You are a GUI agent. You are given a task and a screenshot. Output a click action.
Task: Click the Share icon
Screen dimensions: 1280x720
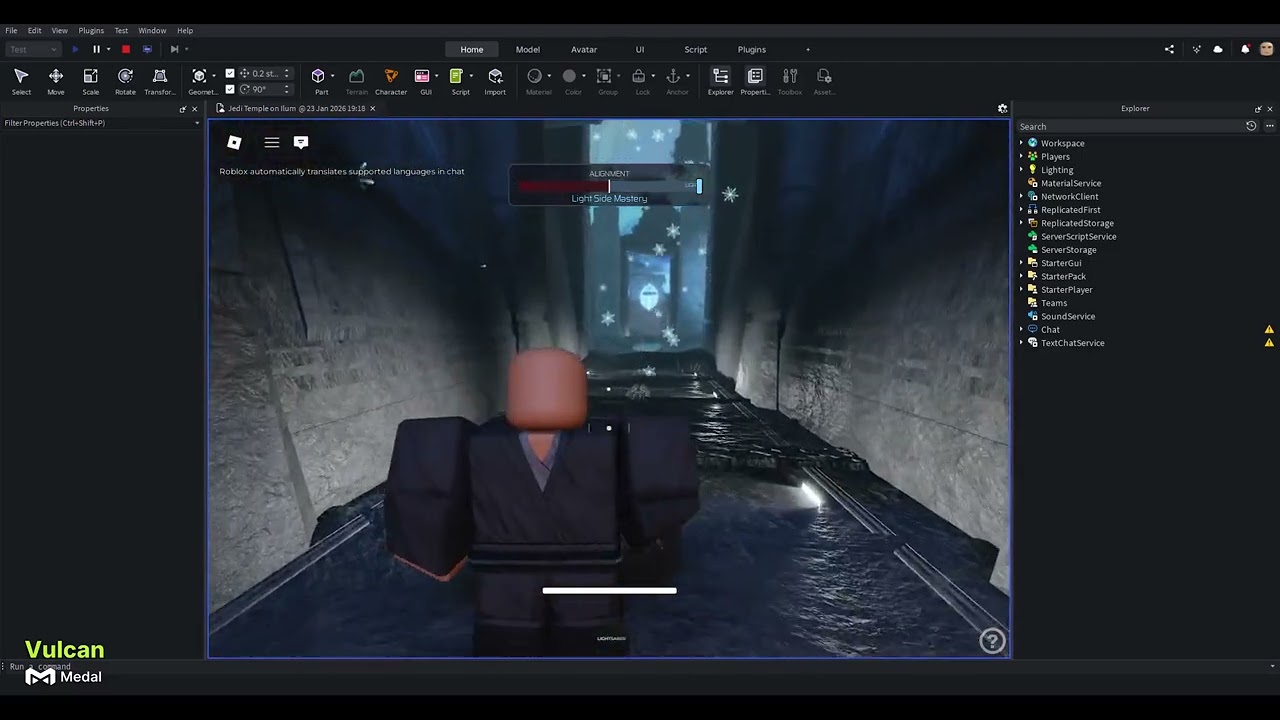[1169, 49]
